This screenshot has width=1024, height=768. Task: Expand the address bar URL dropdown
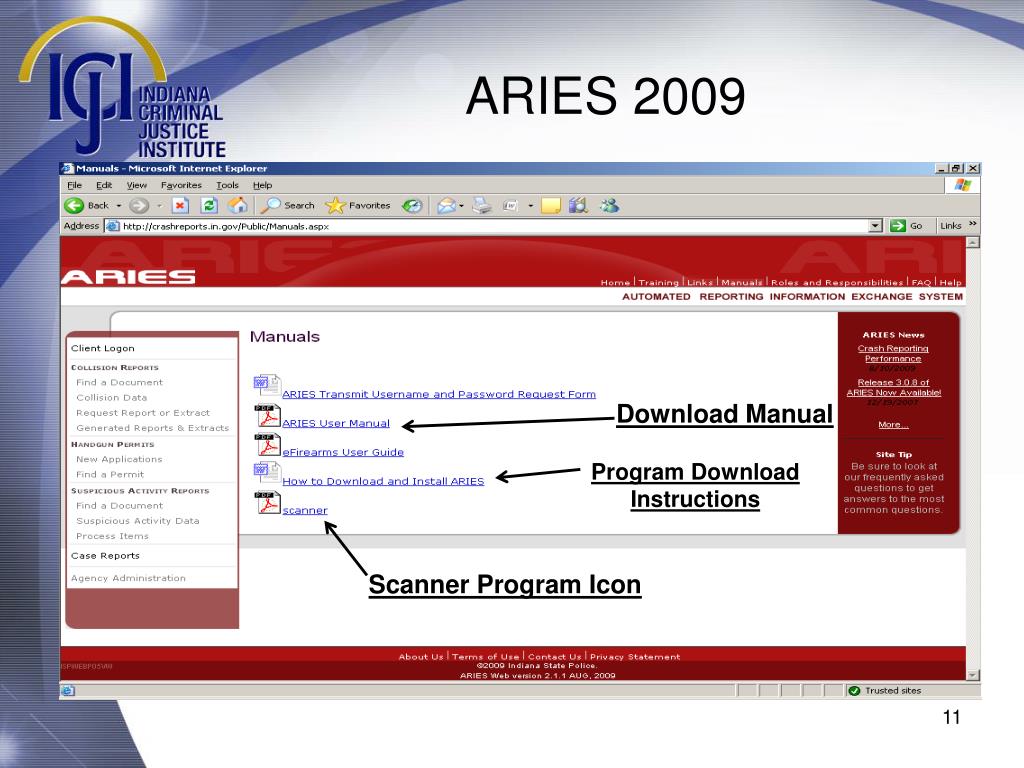click(876, 226)
